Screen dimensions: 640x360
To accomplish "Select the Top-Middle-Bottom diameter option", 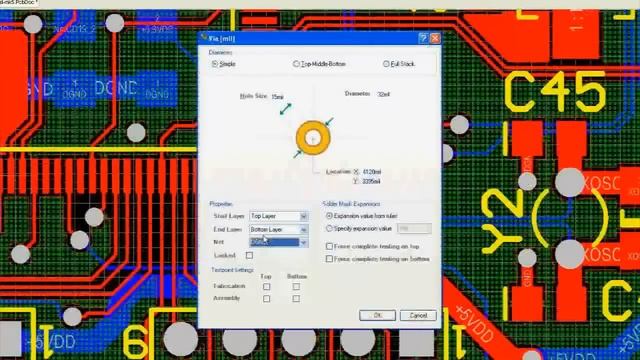I will [296, 64].
